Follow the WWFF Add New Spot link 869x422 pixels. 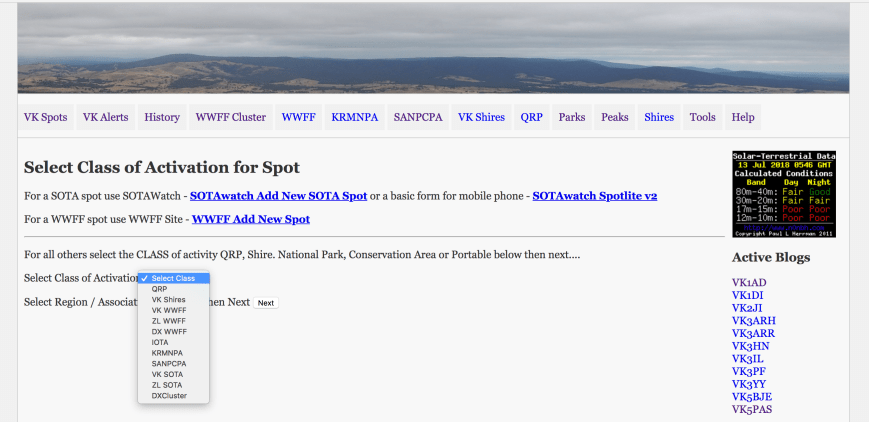[x=250, y=219]
